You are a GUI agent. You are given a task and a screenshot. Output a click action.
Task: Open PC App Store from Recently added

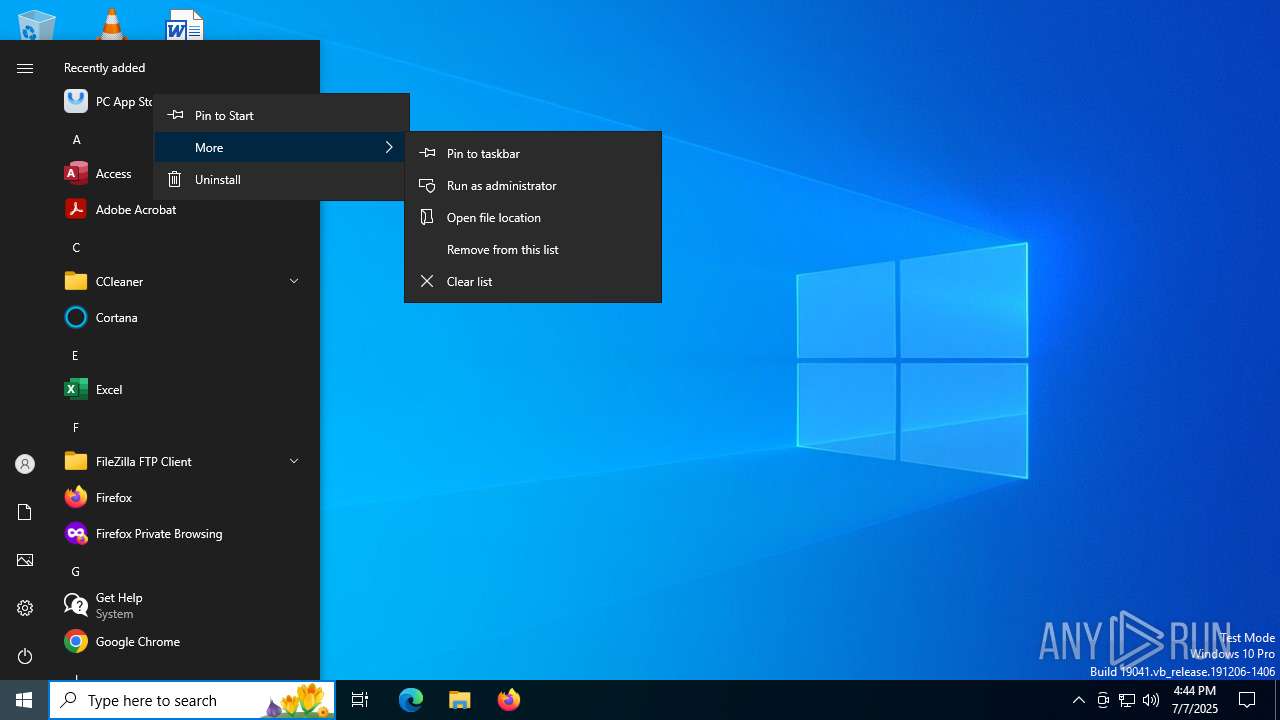108,101
